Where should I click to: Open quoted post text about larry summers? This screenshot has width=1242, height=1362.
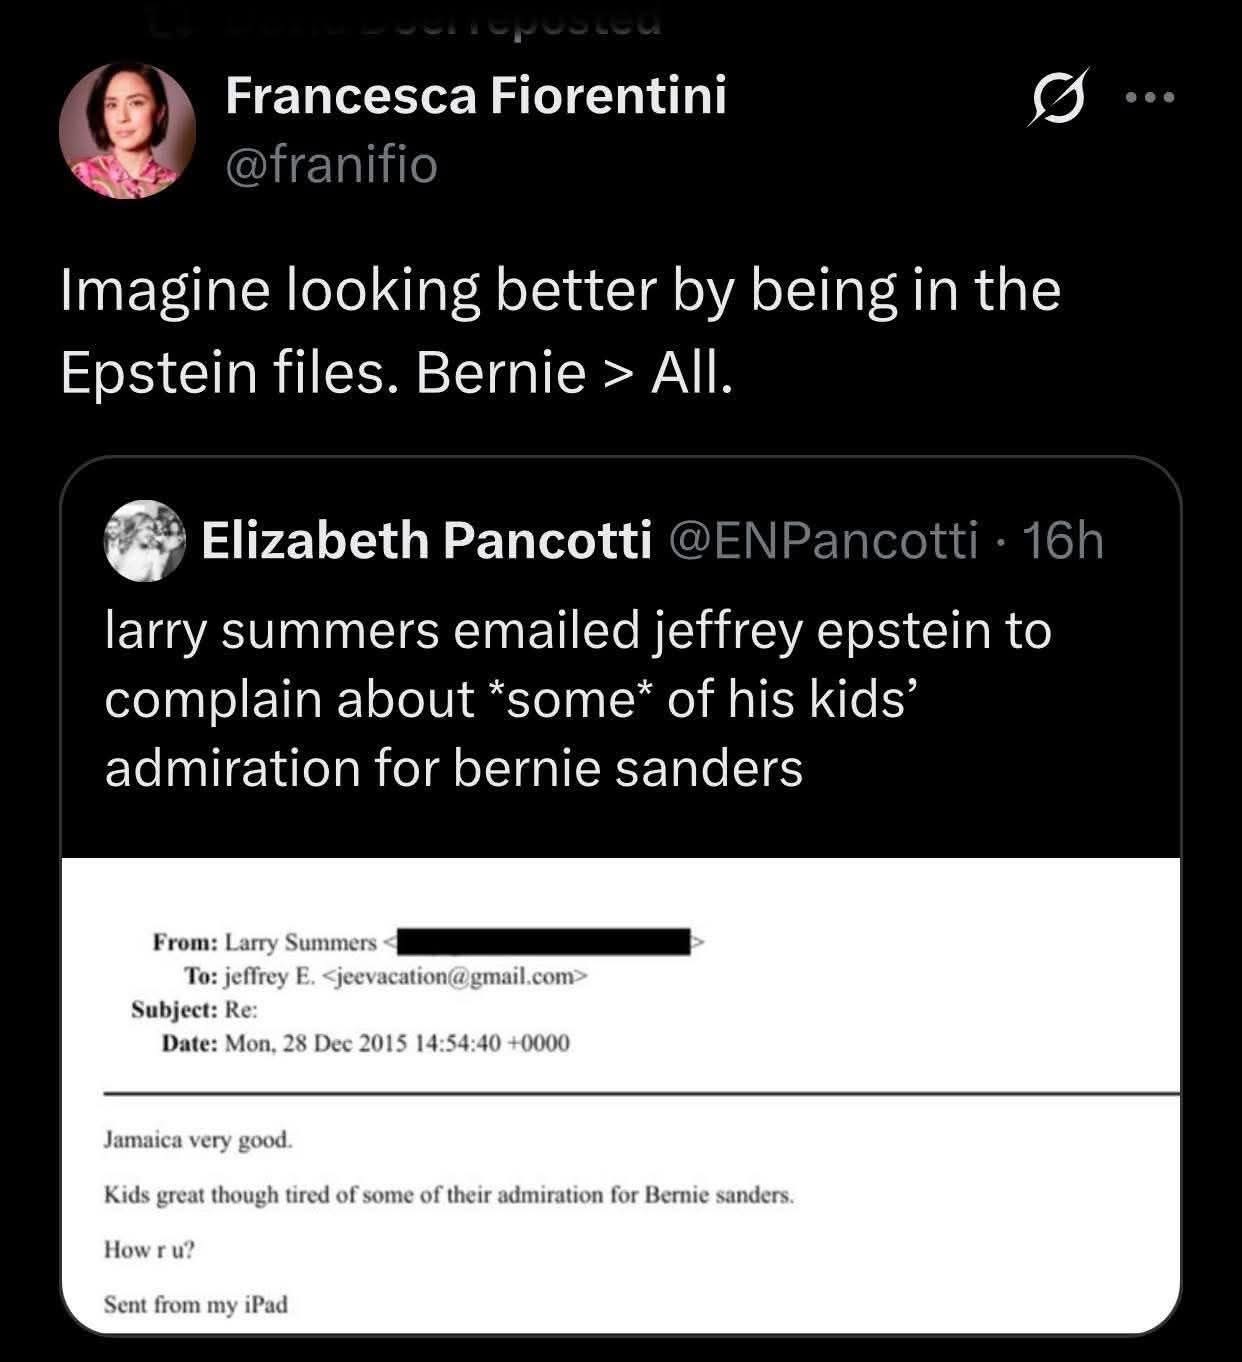pyautogui.click(x=578, y=699)
